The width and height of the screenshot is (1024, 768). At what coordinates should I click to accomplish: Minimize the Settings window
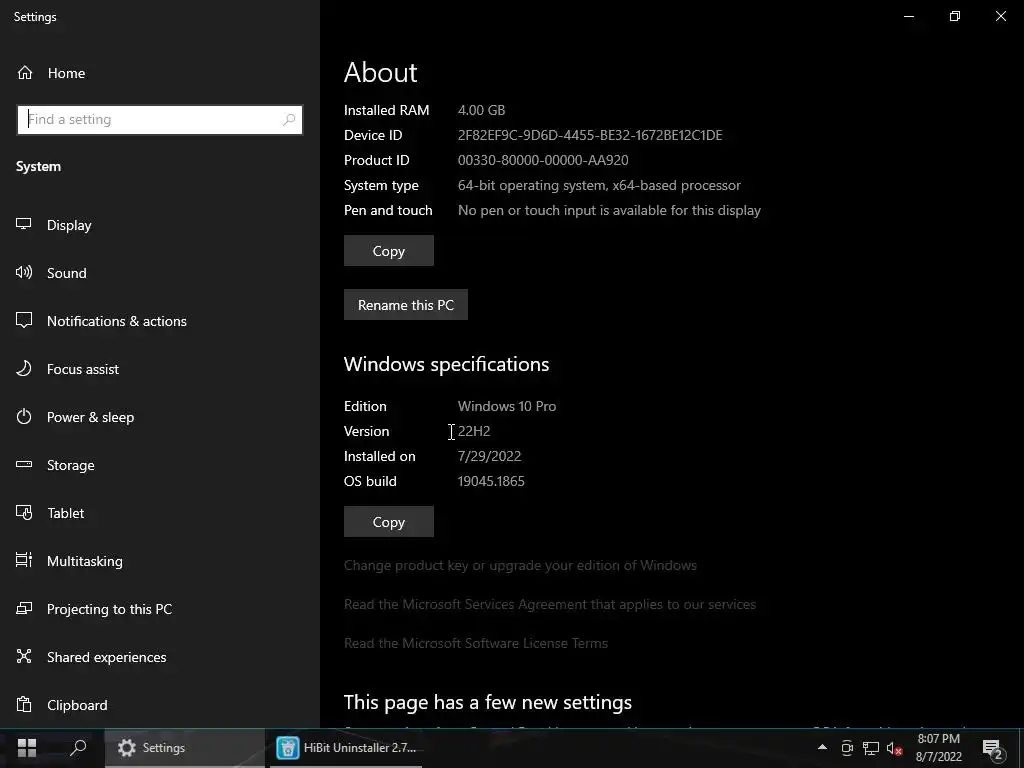click(x=908, y=16)
